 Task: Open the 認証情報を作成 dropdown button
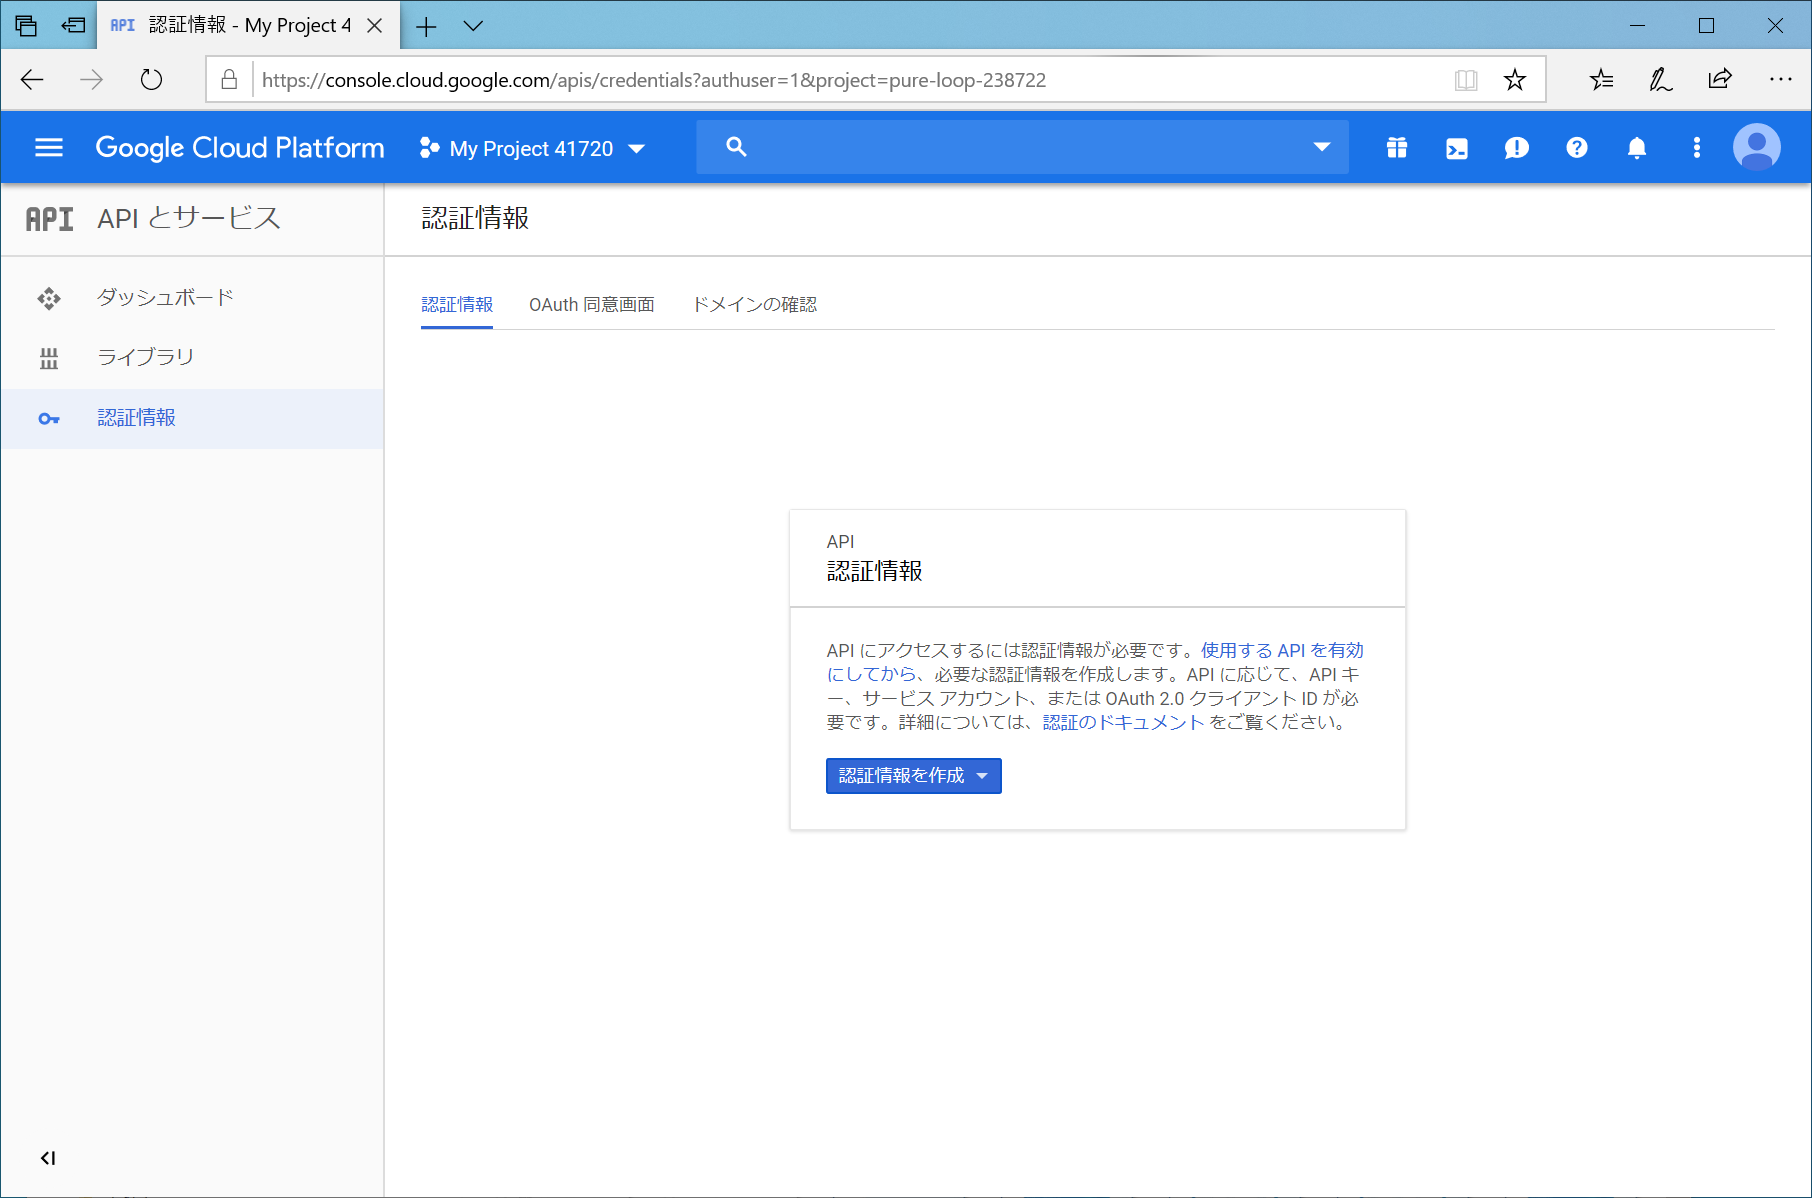(x=914, y=776)
